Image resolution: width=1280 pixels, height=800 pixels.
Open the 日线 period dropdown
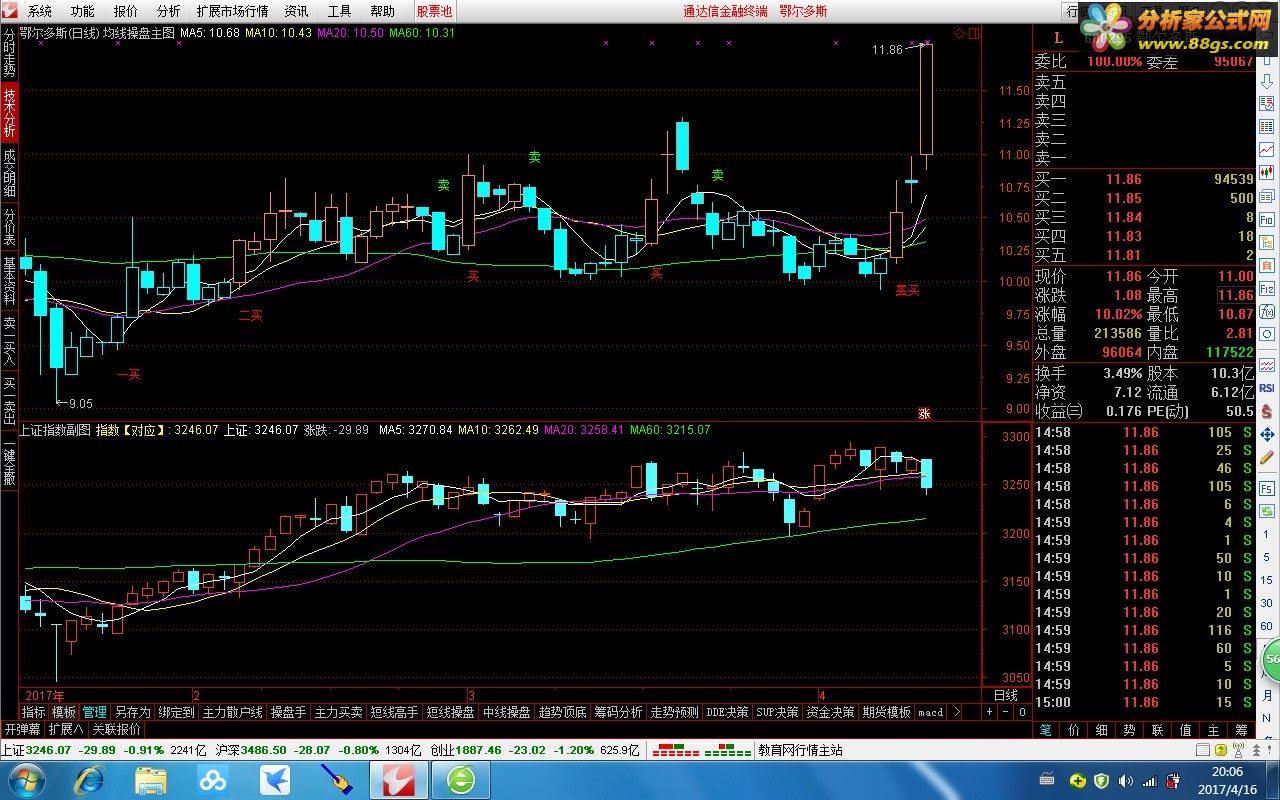click(1005, 695)
